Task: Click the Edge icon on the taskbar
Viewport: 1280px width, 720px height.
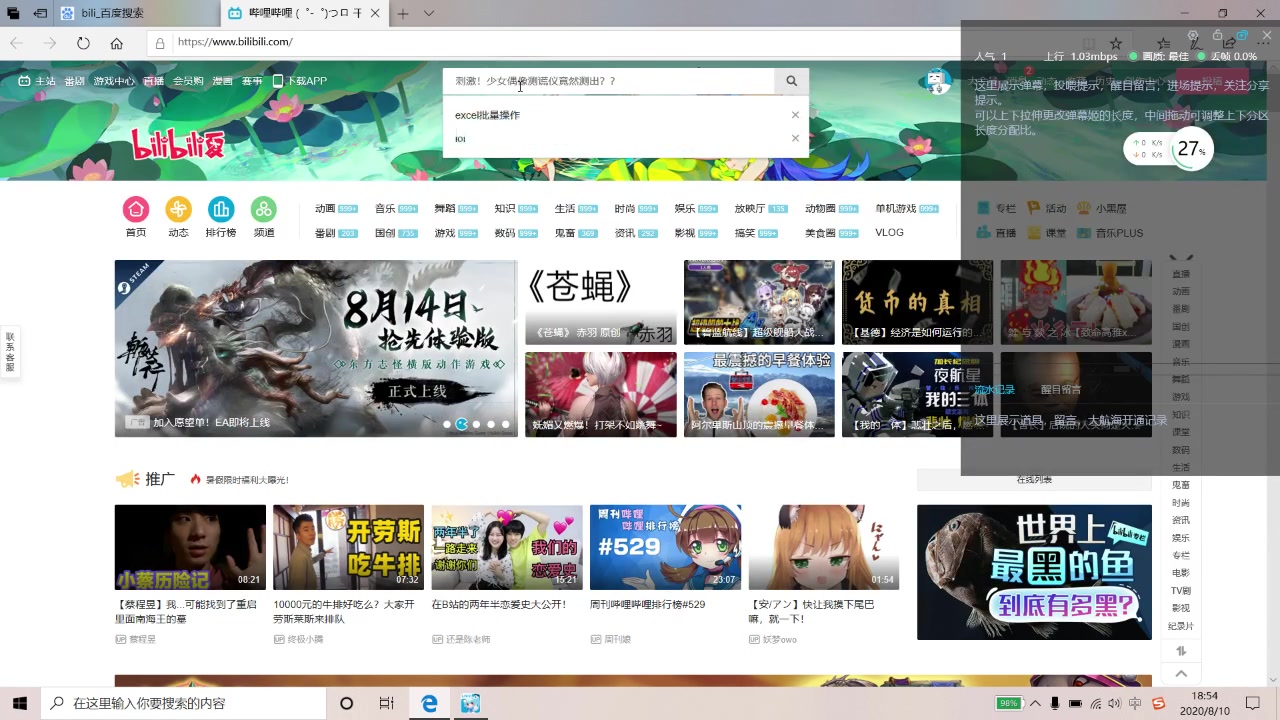Action: (429, 703)
